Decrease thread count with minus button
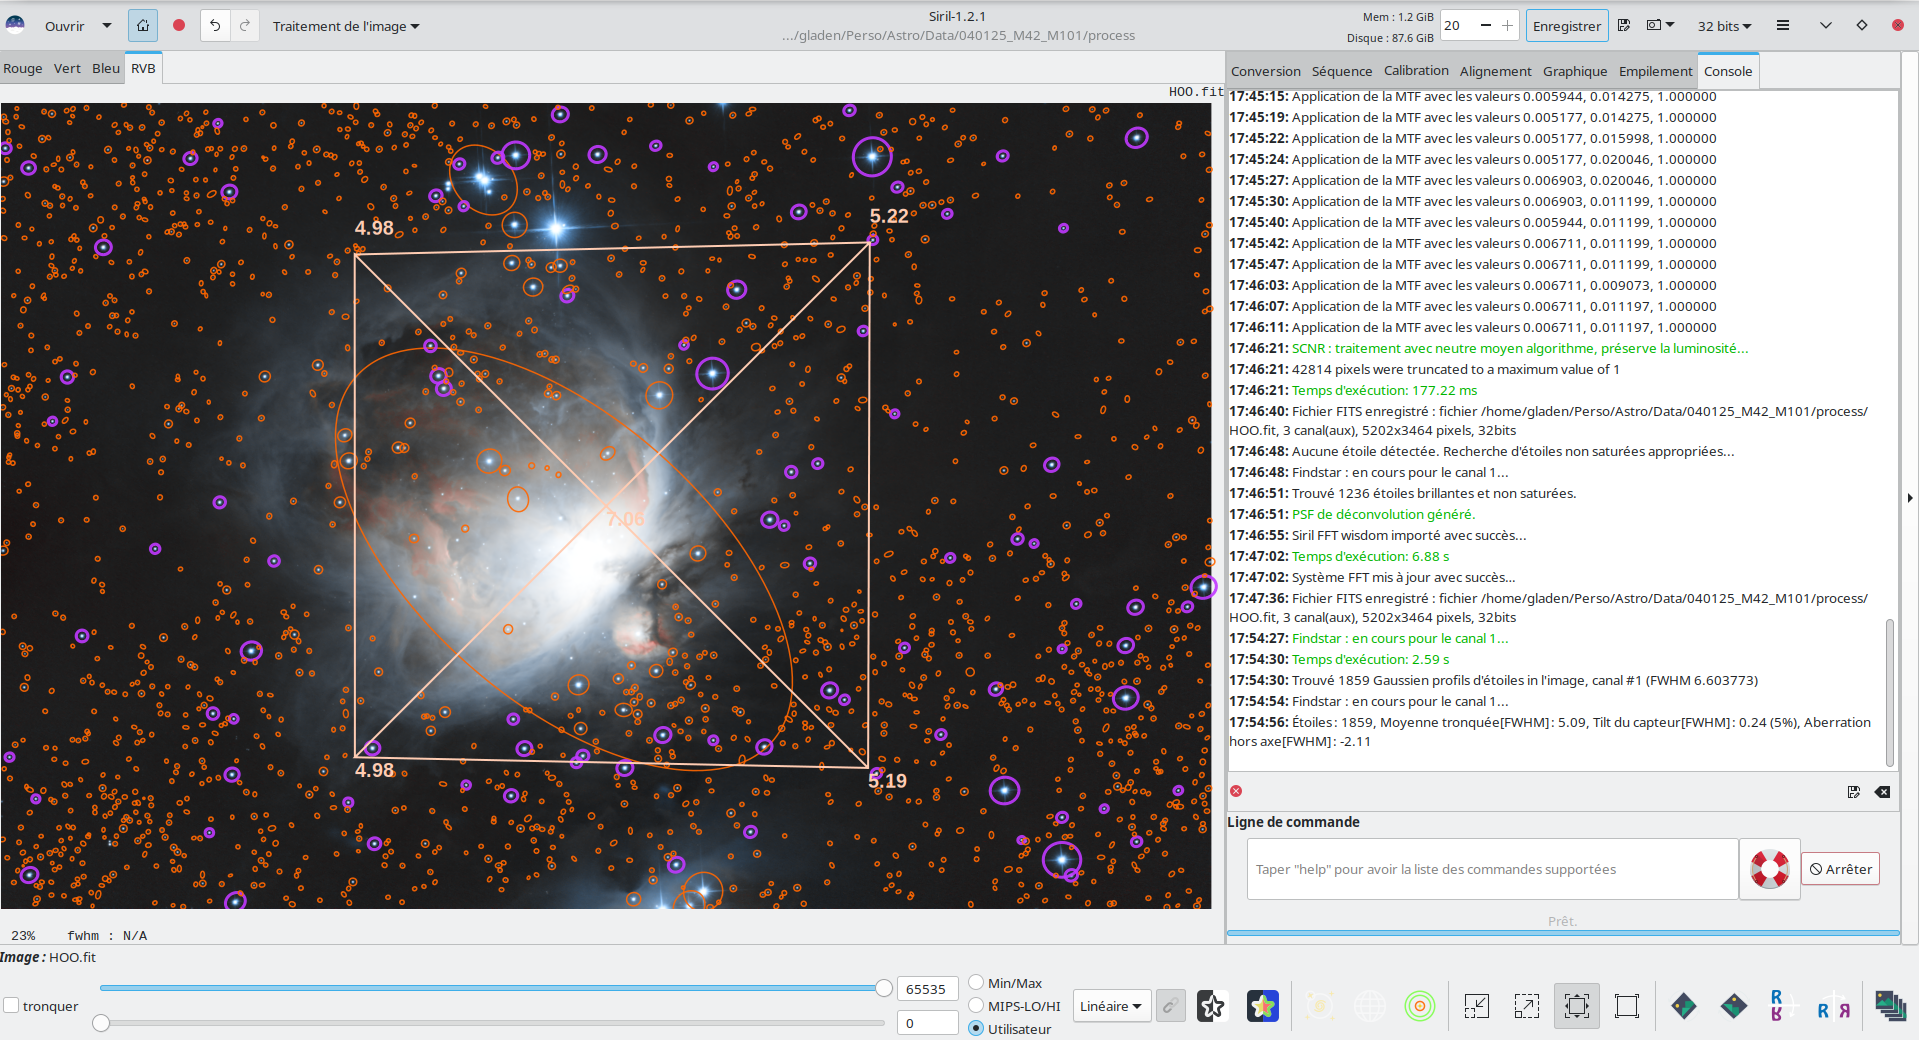Image resolution: width=1919 pixels, height=1040 pixels. (1485, 26)
